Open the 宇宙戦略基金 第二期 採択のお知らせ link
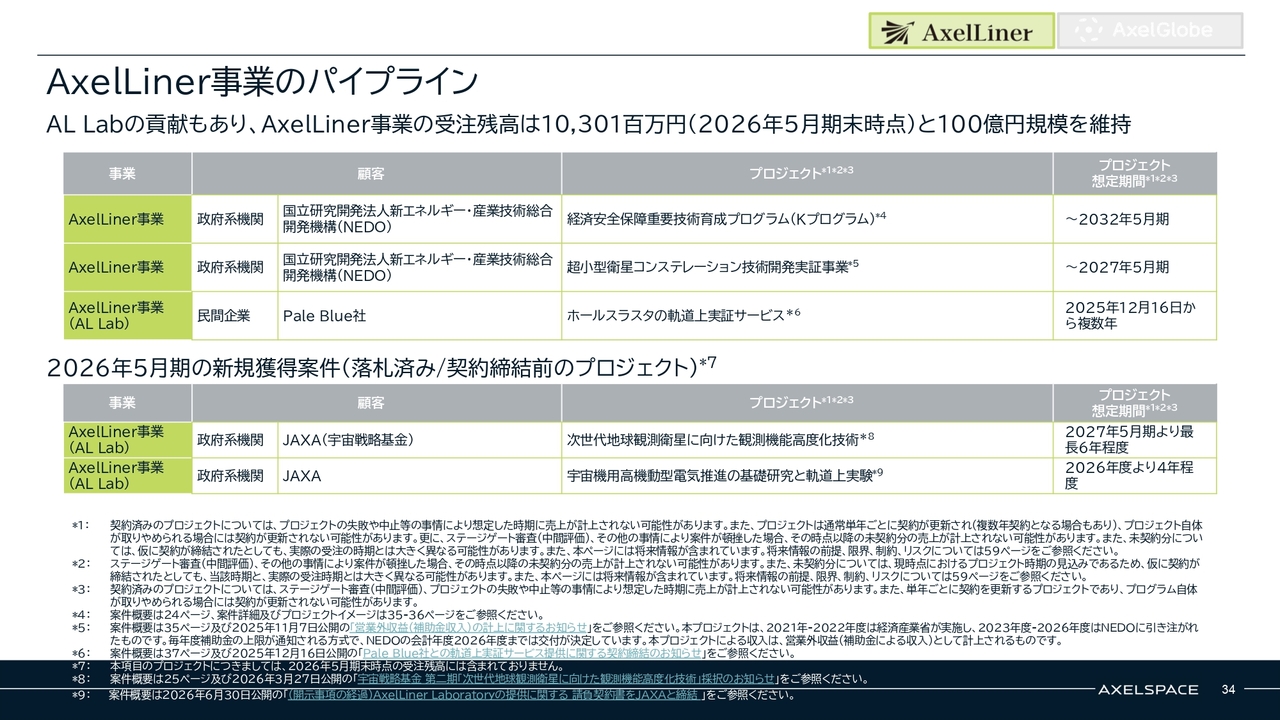The image size is (1280, 720). [568, 679]
